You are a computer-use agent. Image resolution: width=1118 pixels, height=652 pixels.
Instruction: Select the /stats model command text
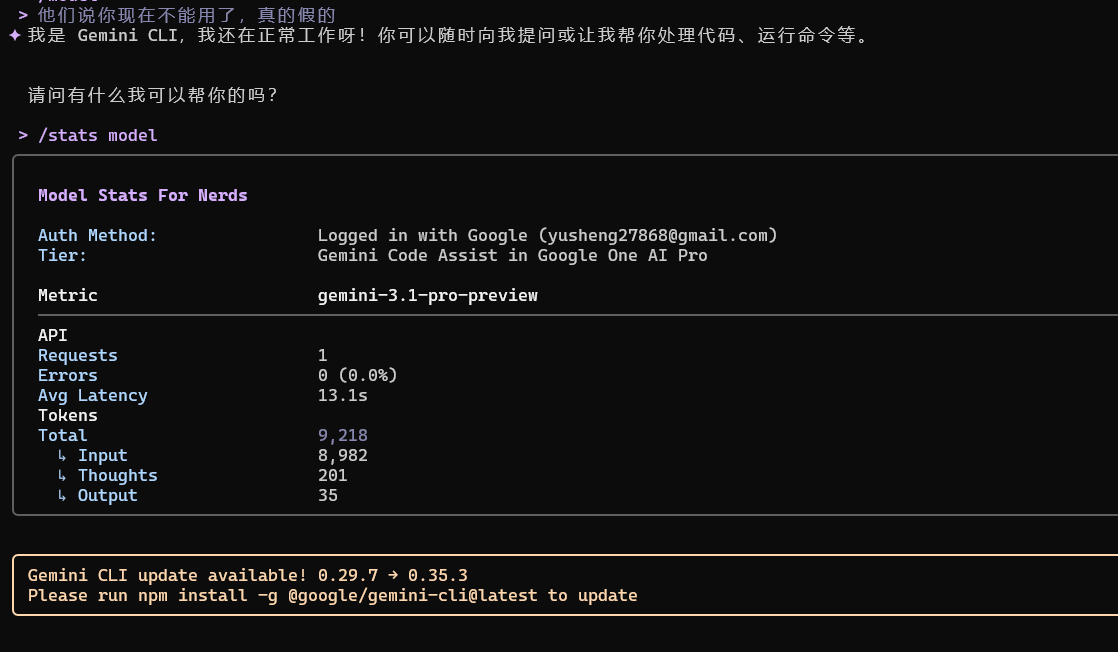[x=98, y=136]
